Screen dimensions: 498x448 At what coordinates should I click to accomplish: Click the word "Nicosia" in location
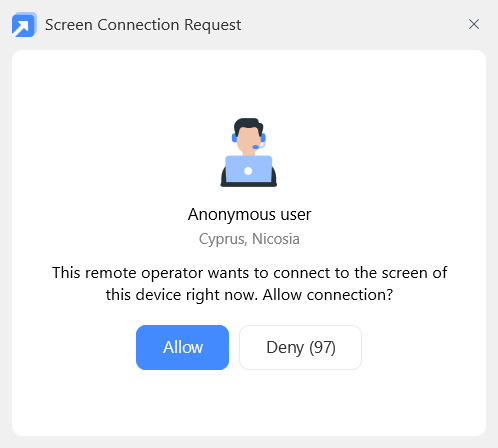[x=276, y=239]
